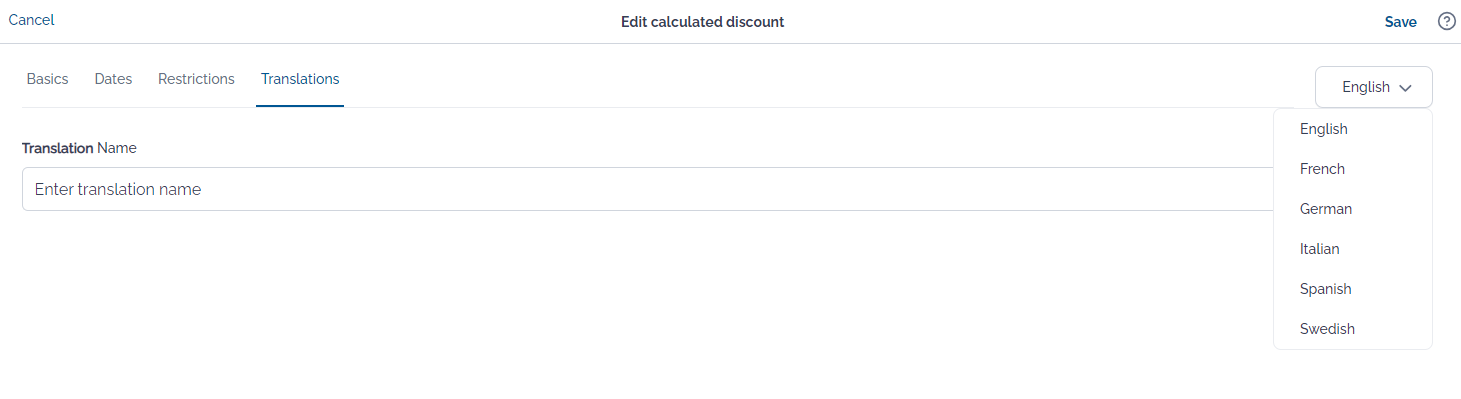Open the help question mark icon
The height and width of the screenshot is (399, 1461).
[x=1446, y=21]
